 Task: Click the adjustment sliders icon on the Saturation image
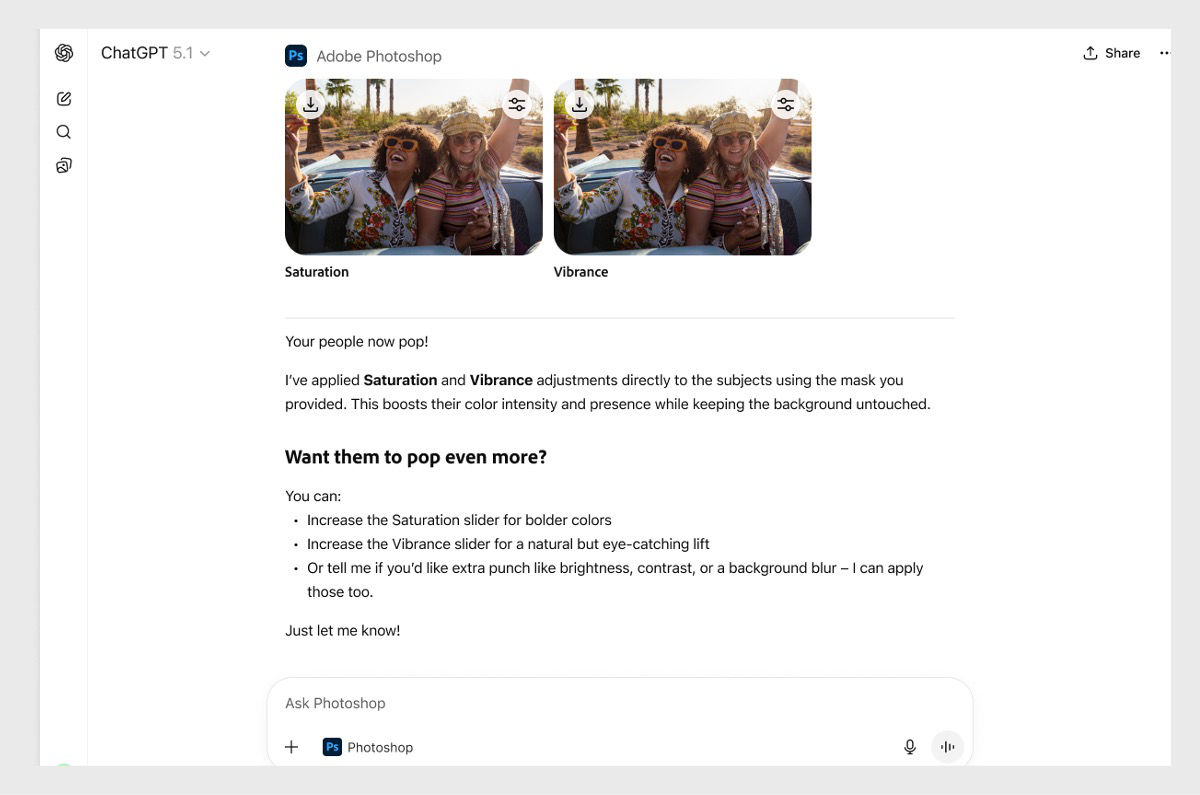[x=517, y=103]
